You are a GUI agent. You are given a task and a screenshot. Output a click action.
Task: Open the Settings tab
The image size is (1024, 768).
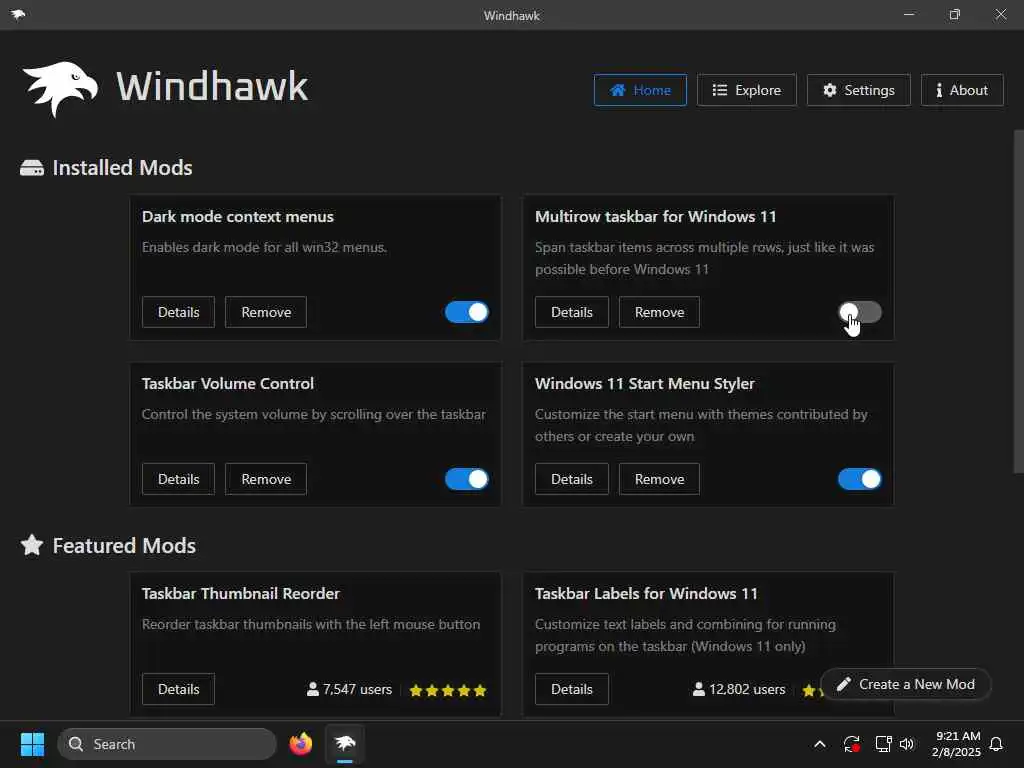coord(858,90)
